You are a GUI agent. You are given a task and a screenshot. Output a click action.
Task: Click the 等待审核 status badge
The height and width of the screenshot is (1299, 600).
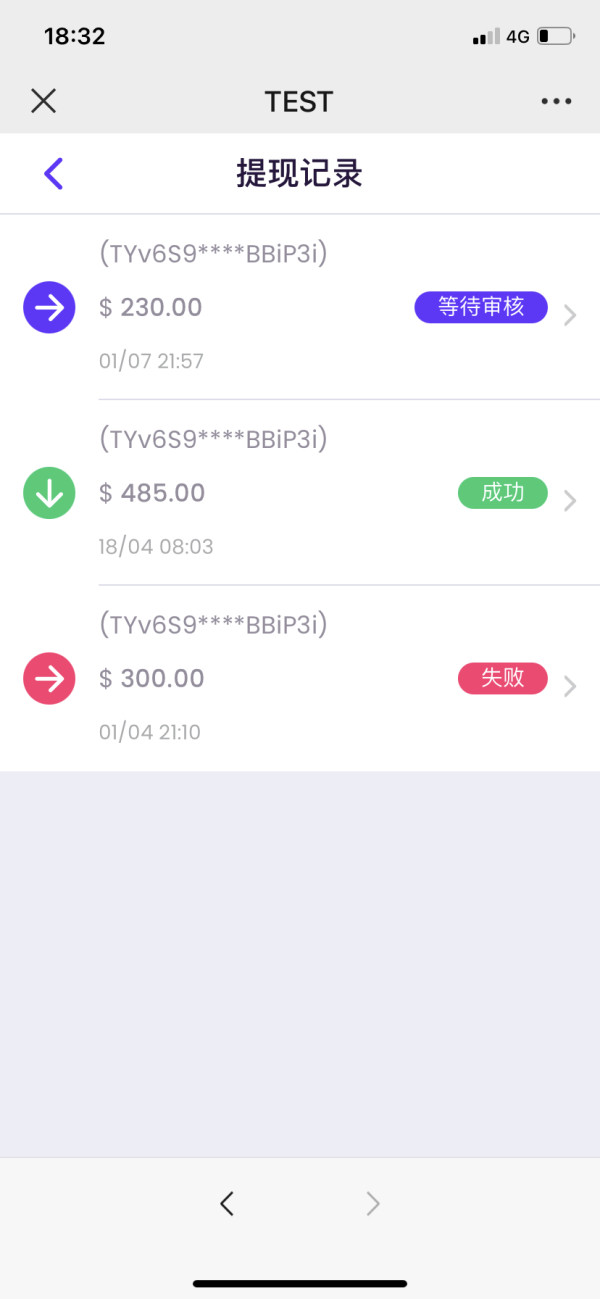pyautogui.click(x=481, y=307)
